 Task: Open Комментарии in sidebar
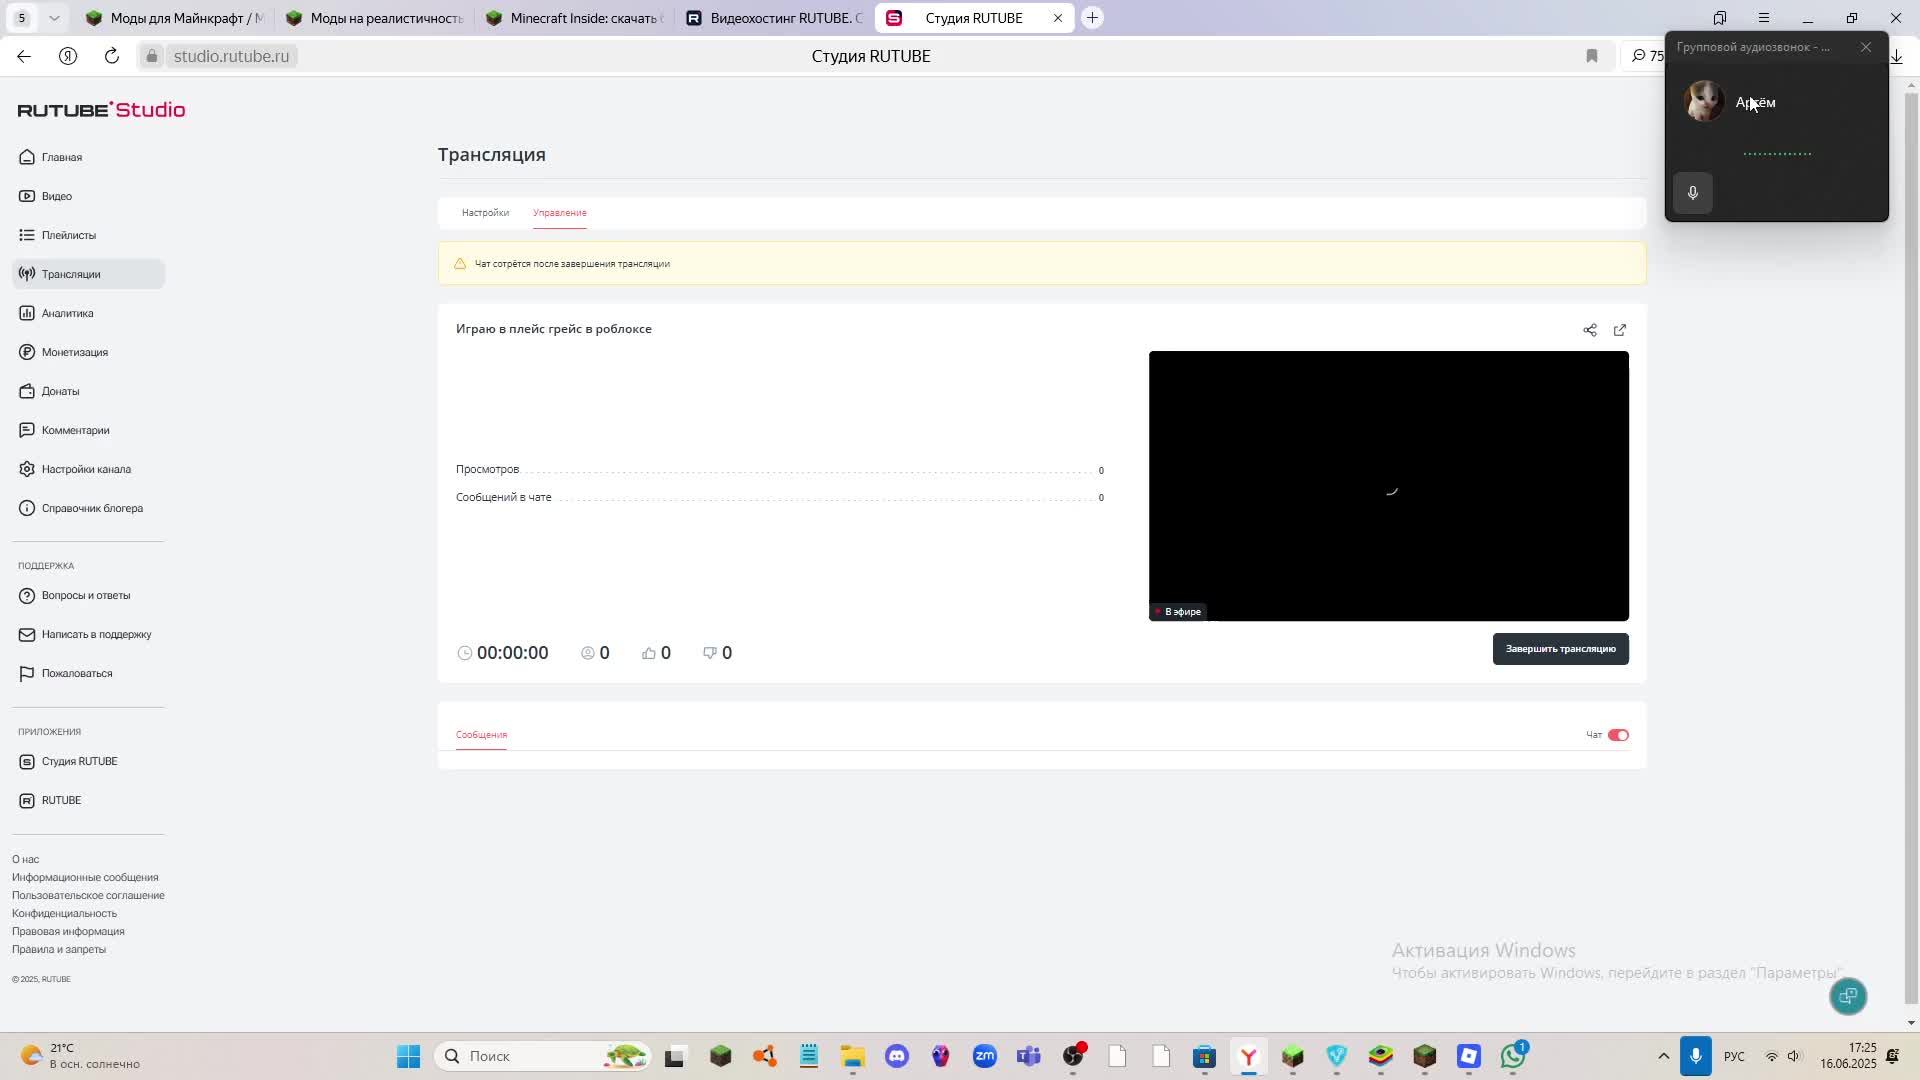(x=75, y=430)
